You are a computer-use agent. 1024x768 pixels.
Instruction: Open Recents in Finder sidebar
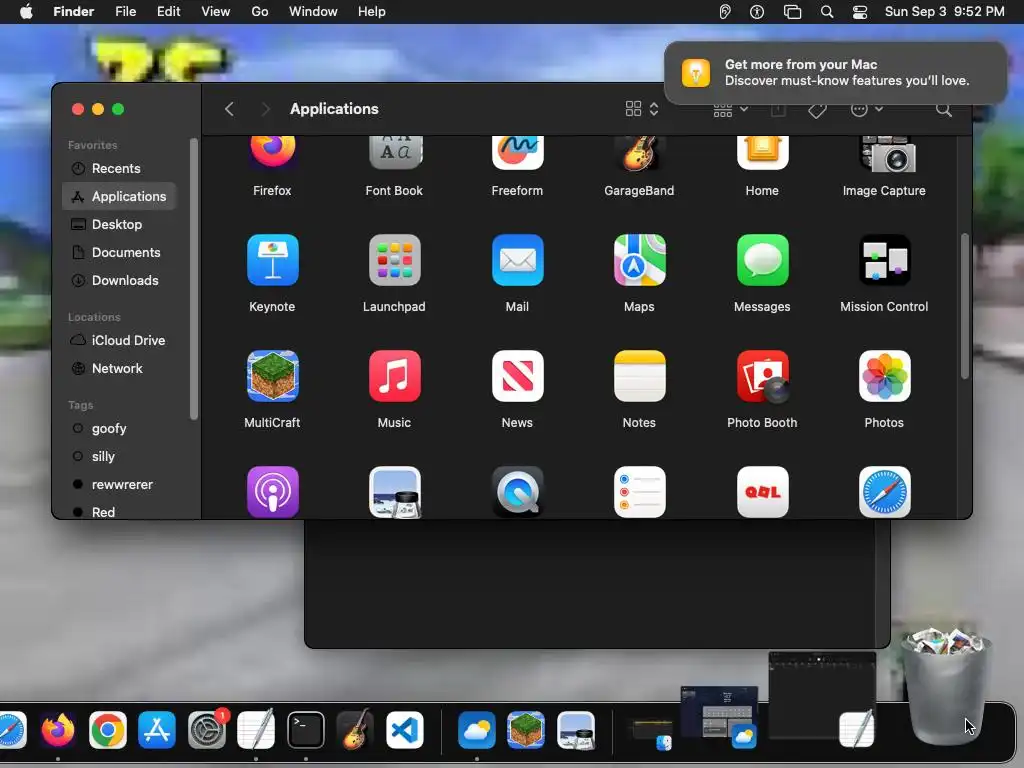click(x=119, y=168)
